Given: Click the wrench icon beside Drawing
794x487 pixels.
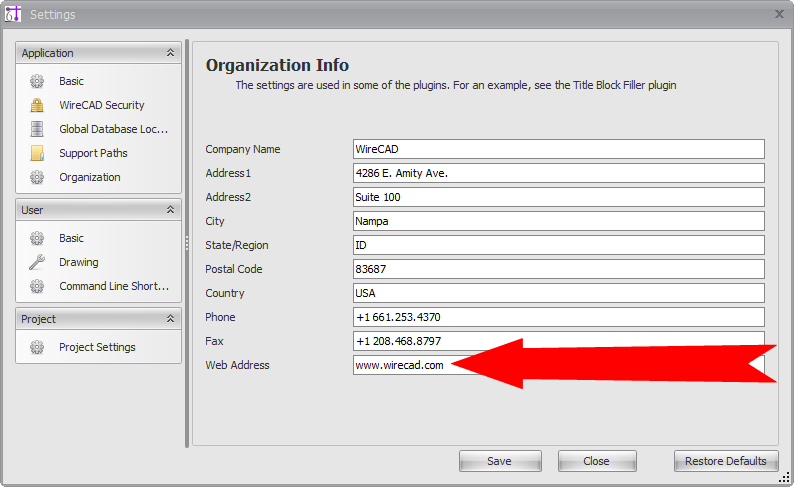Looking at the screenshot, I should [x=37, y=262].
